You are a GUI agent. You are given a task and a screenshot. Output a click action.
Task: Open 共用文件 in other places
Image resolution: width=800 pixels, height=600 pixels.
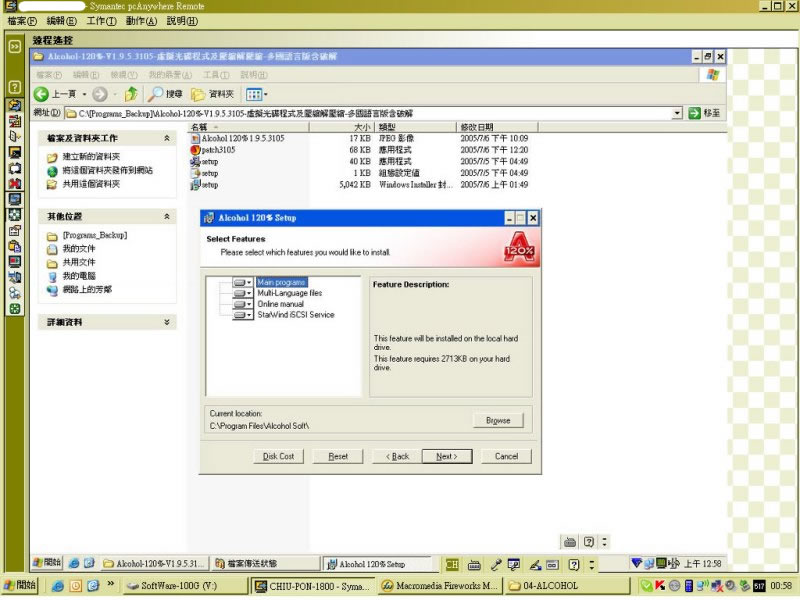click(79, 263)
